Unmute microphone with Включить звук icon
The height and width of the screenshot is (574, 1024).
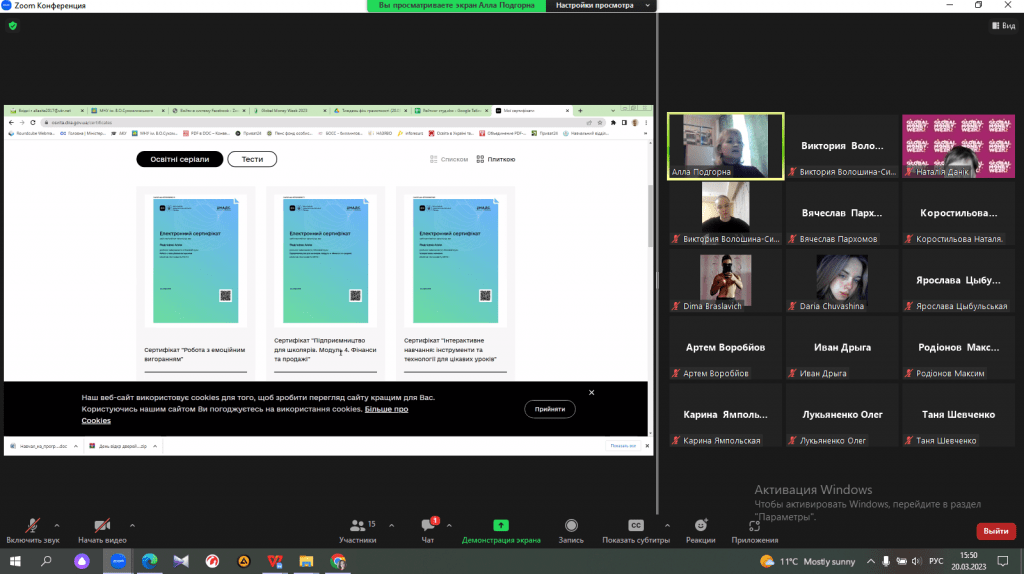point(32,525)
